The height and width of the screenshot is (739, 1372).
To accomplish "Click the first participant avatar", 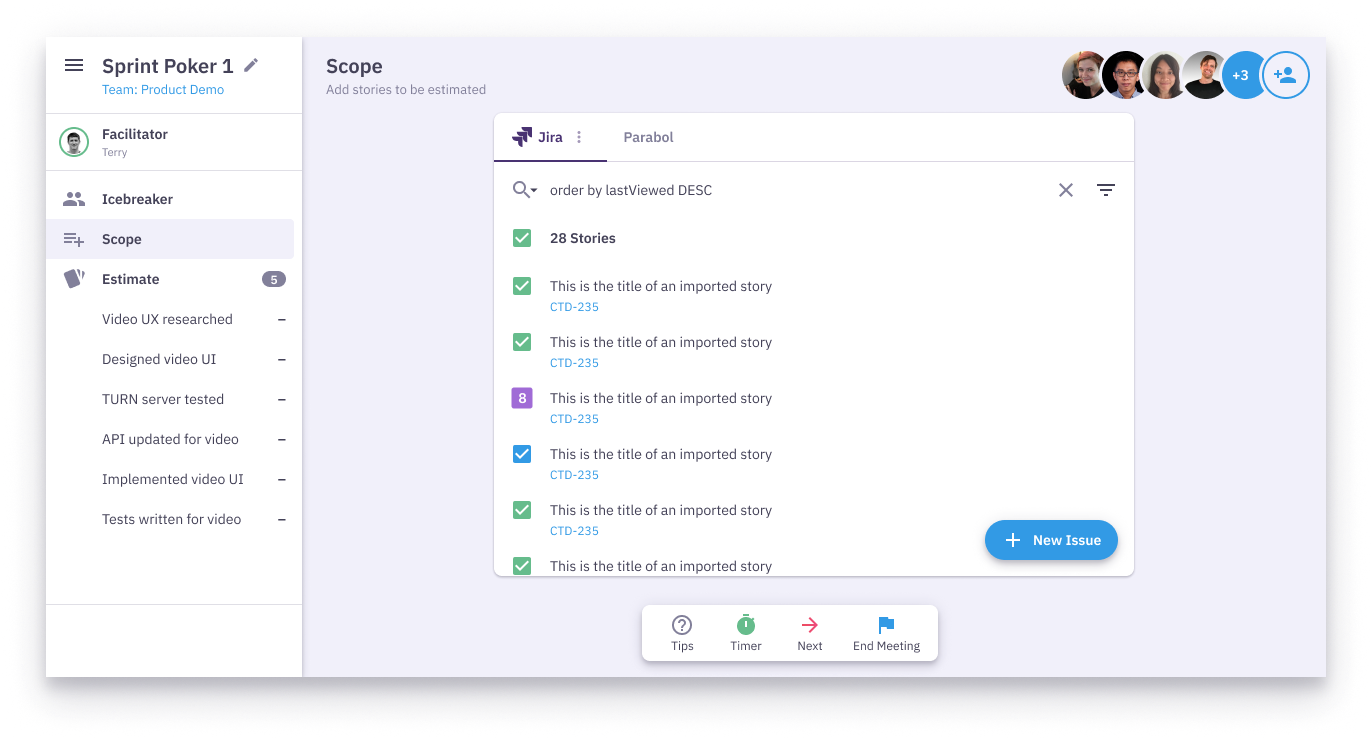I will 1084,75.
